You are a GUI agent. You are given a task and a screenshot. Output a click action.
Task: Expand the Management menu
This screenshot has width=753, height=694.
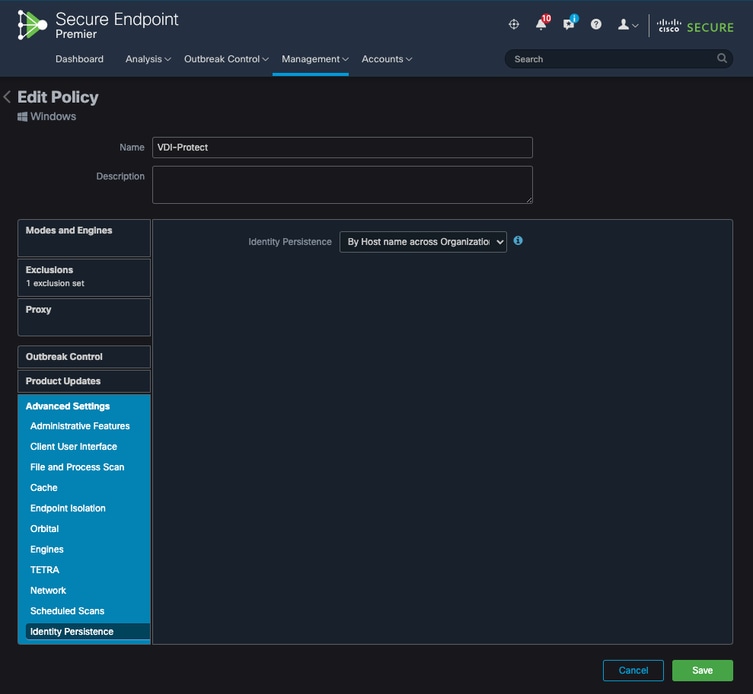click(315, 59)
